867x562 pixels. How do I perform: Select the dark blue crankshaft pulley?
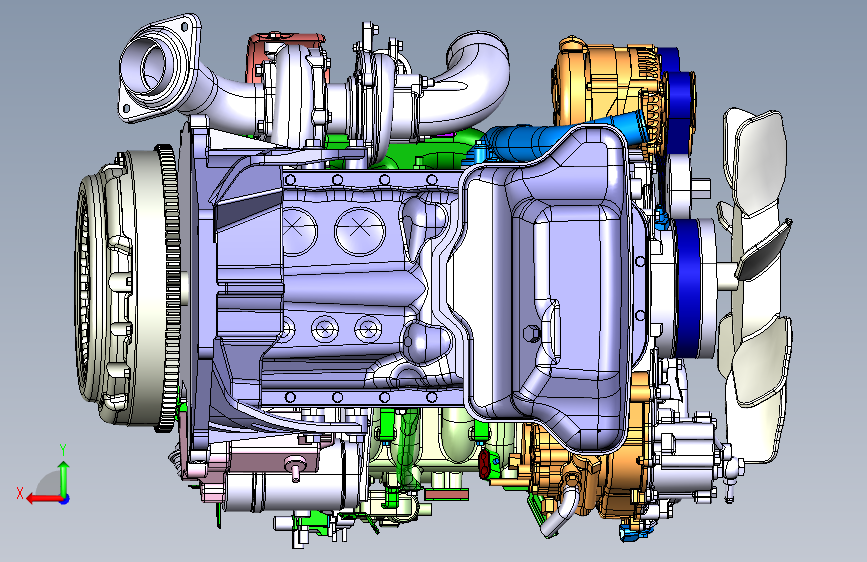pyautogui.click(x=688, y=288)
